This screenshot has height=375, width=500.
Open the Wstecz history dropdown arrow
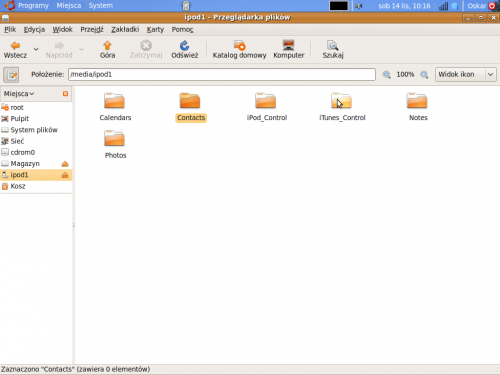pos(36,49)
